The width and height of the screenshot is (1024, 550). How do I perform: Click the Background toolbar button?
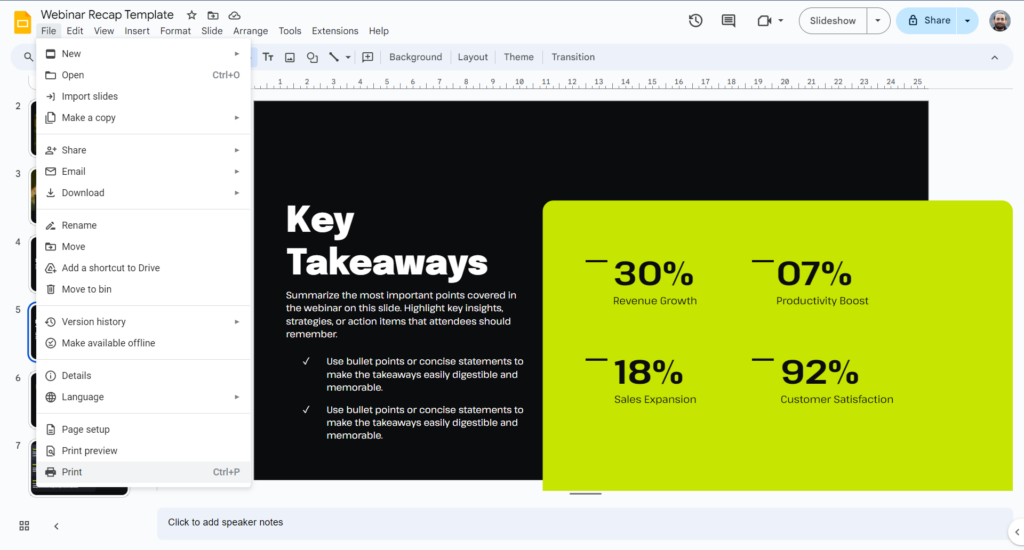(415, 57)
